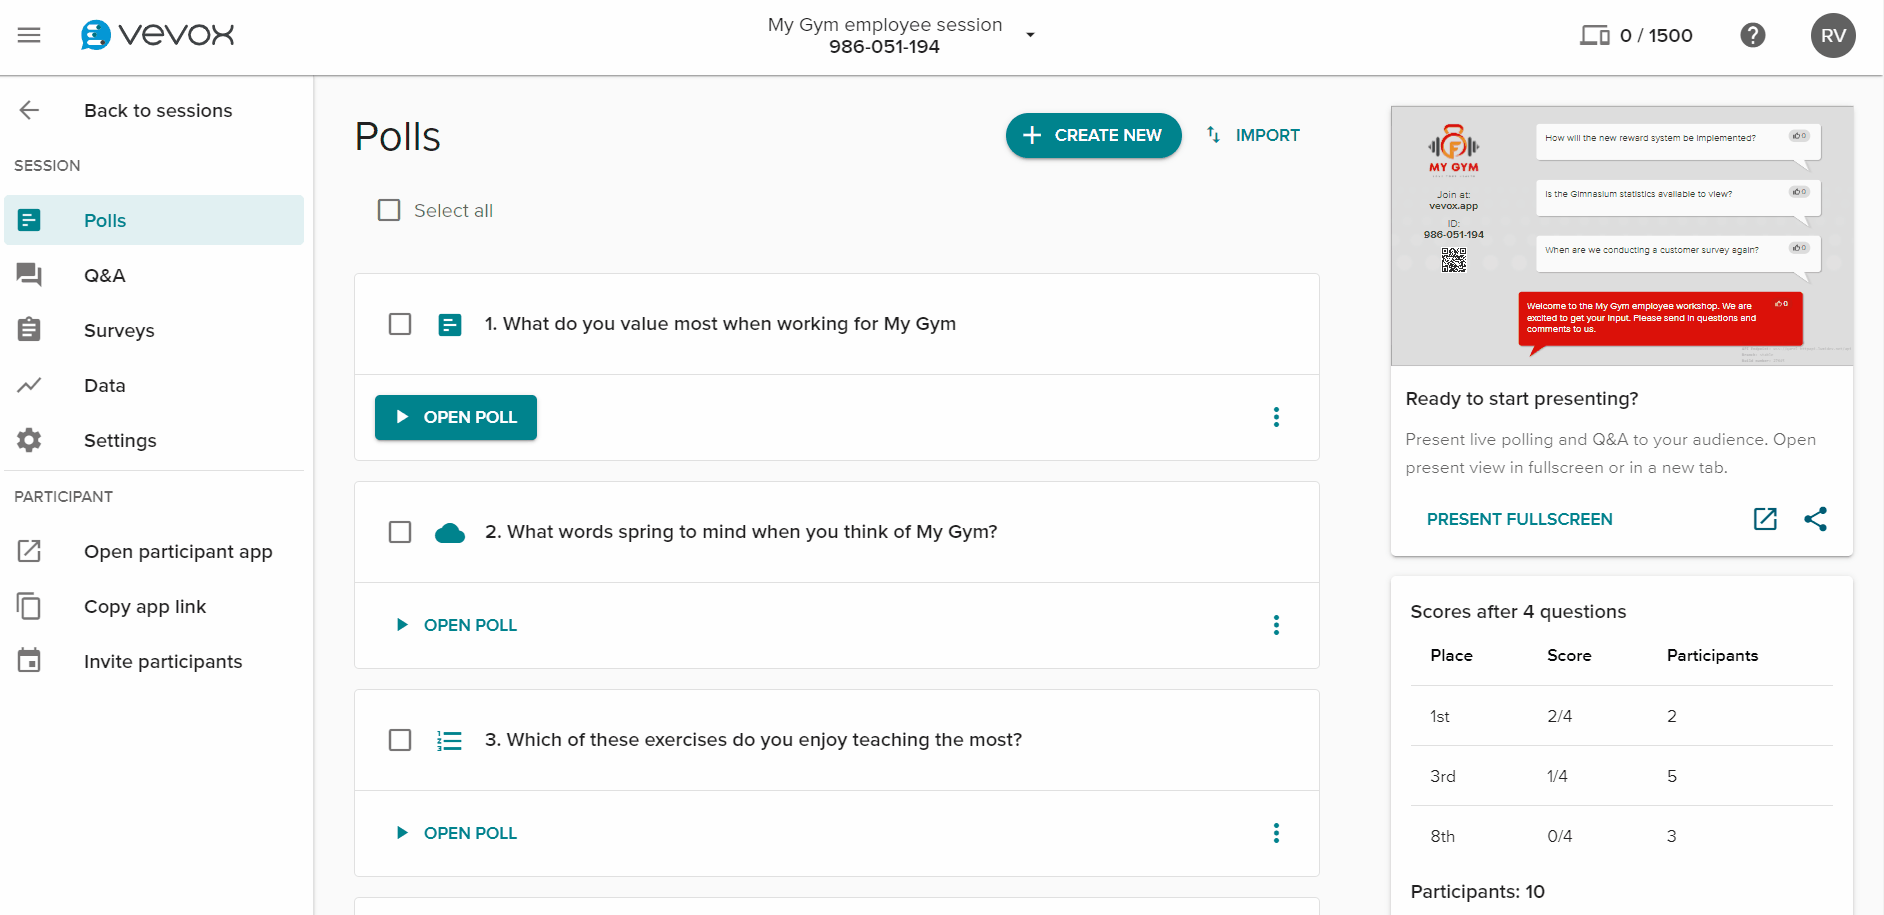Open present view in a new tab icon
Viewport: 1884px width, 915px height.
(x=1766, y=519)
